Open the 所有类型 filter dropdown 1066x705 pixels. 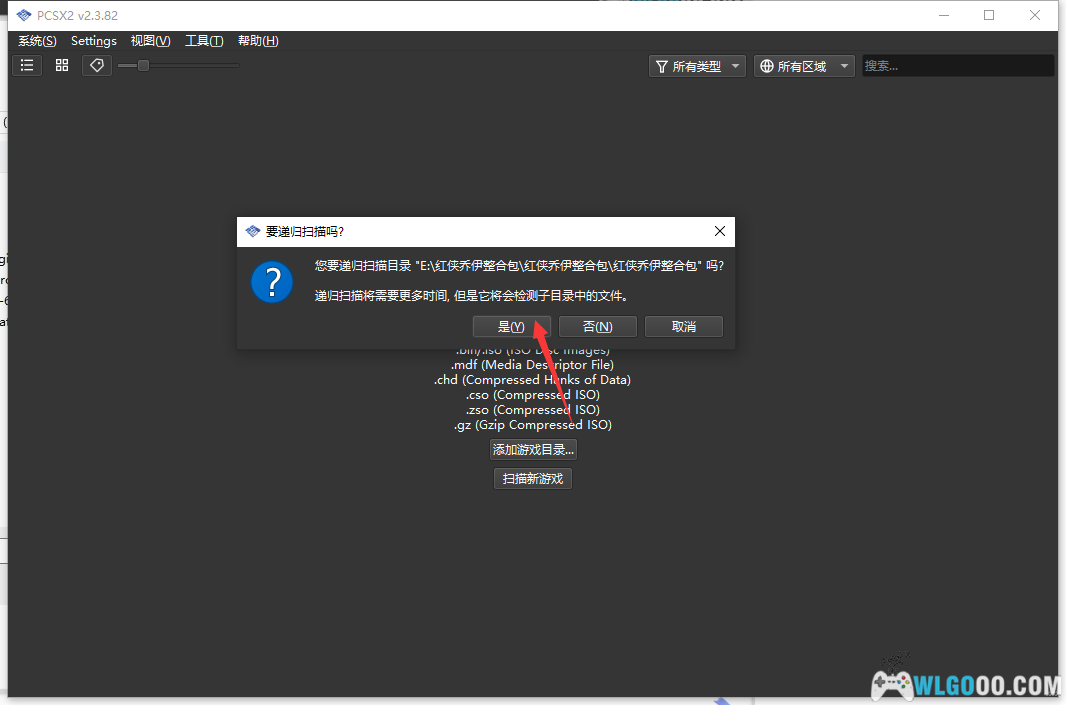point(698,66)
